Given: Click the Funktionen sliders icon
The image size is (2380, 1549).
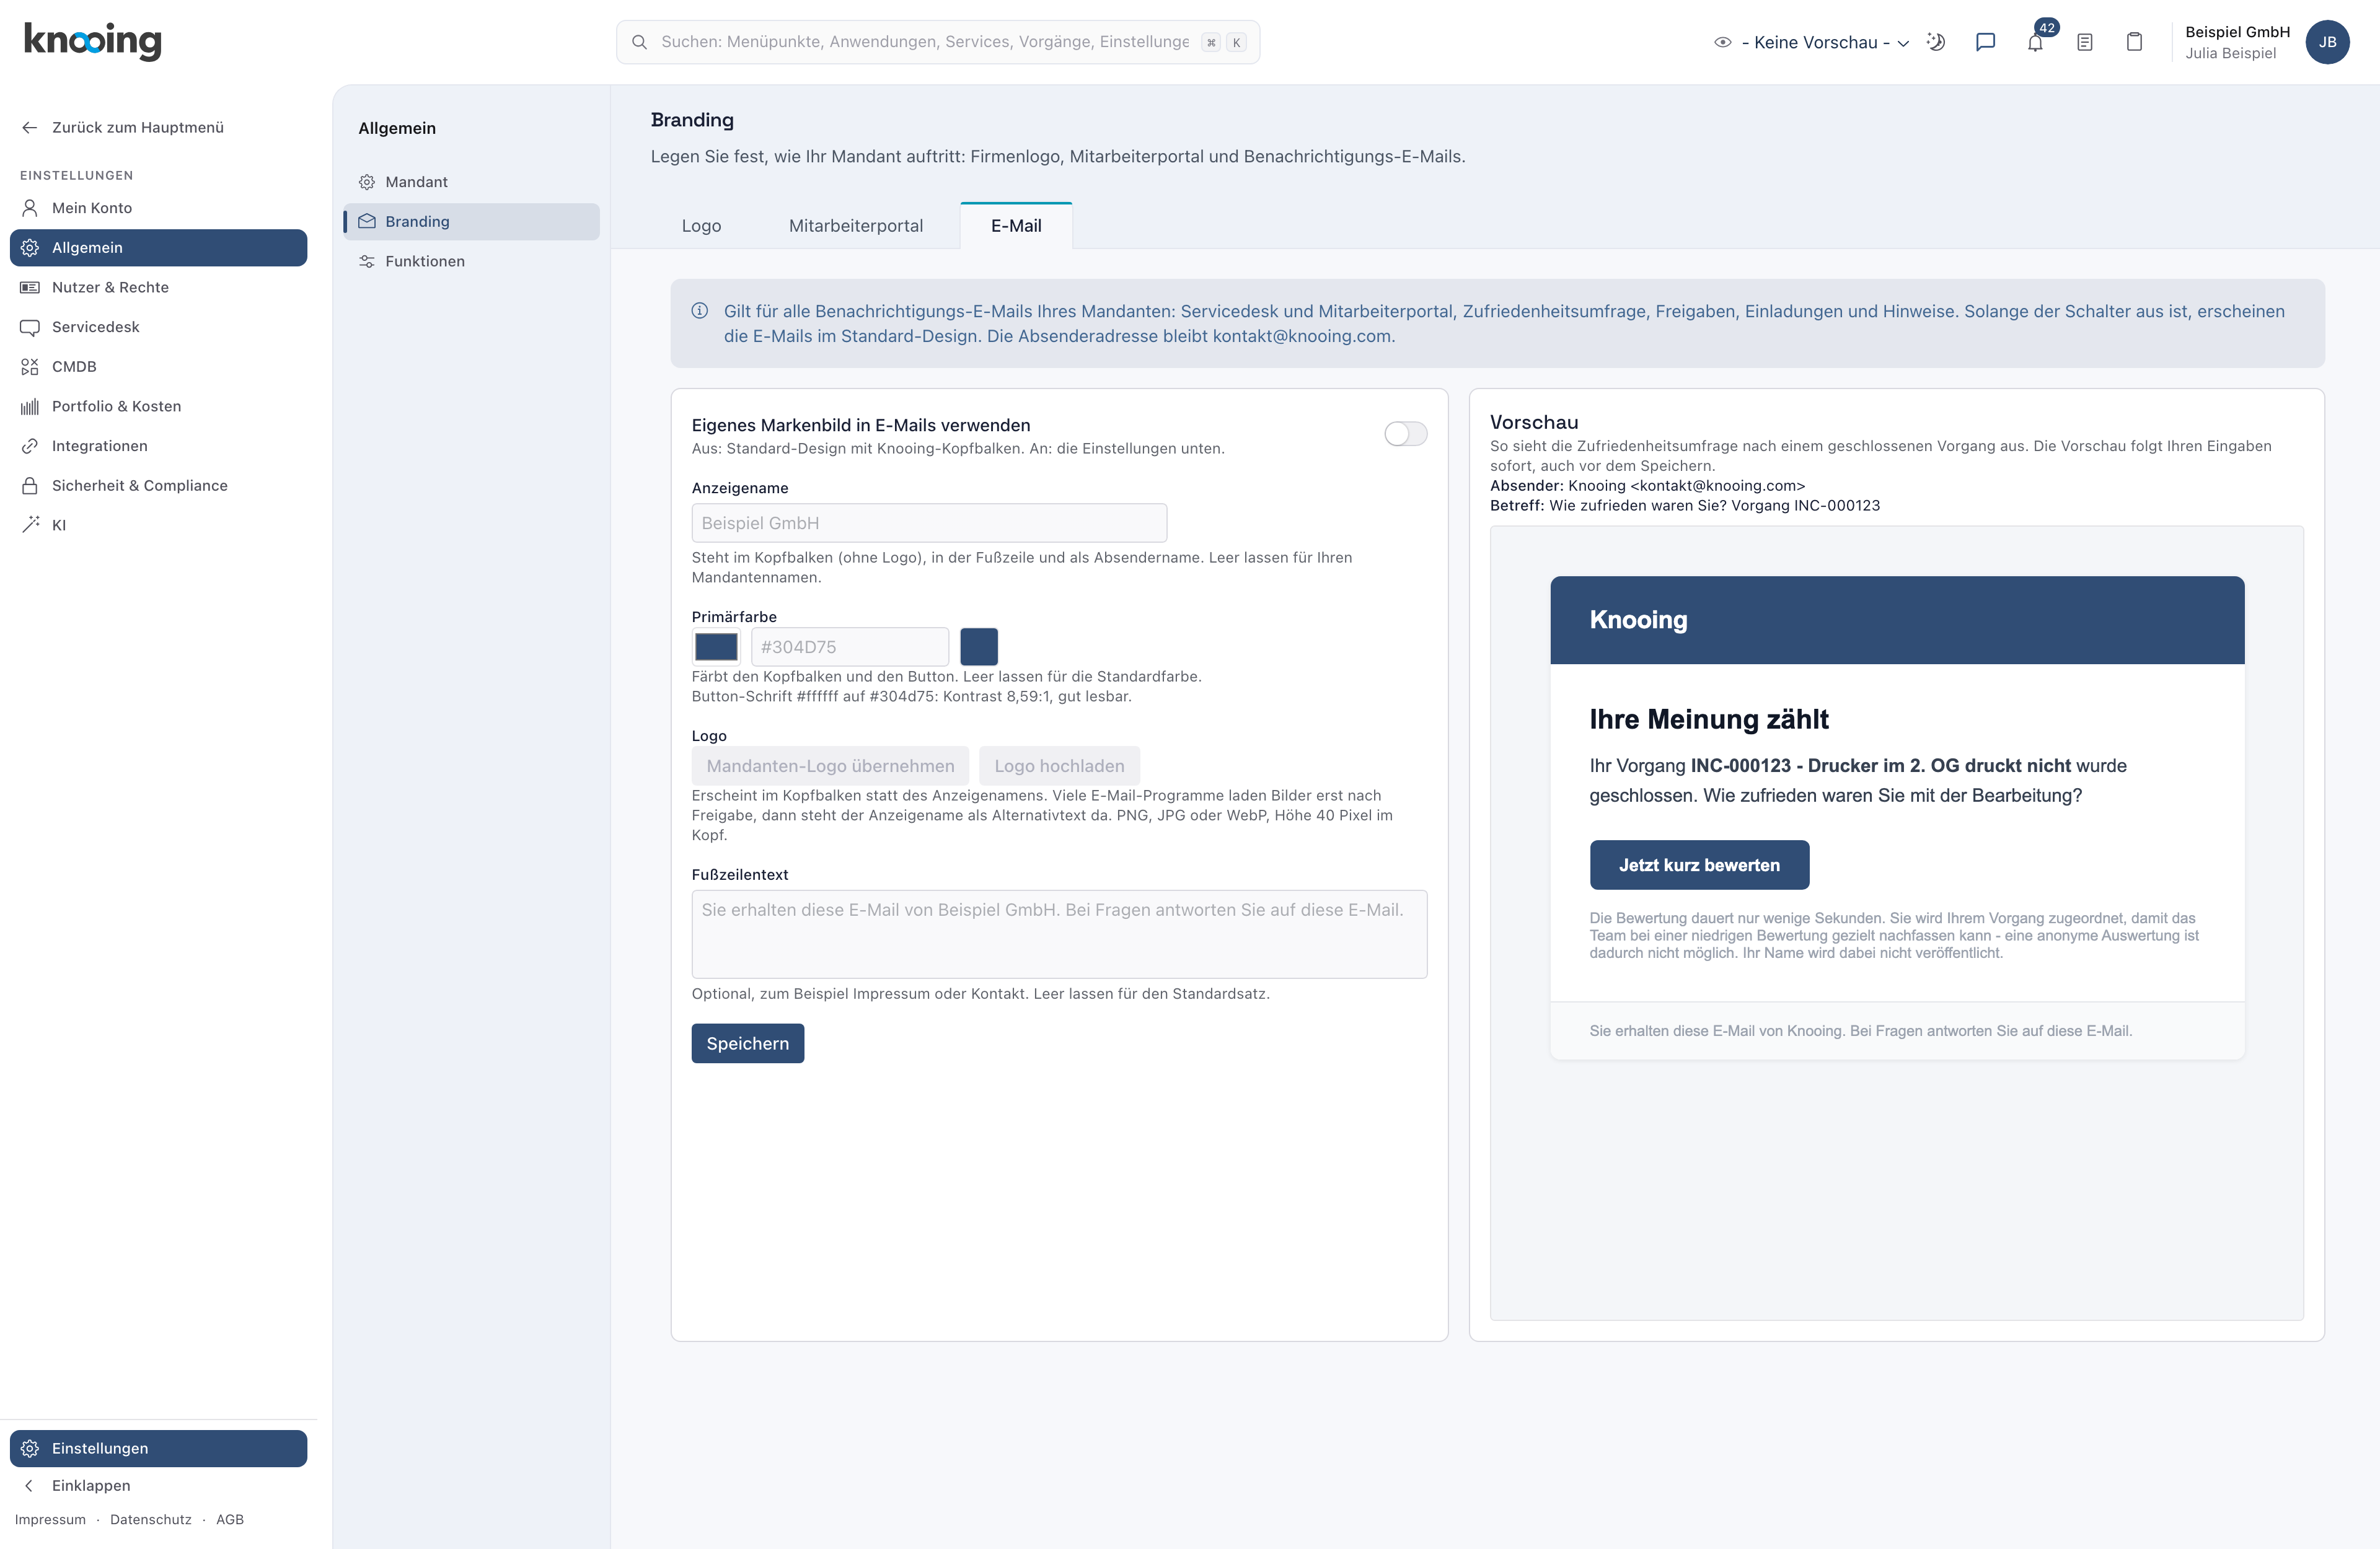Looking at the screenshot, I should click(367, 261).
